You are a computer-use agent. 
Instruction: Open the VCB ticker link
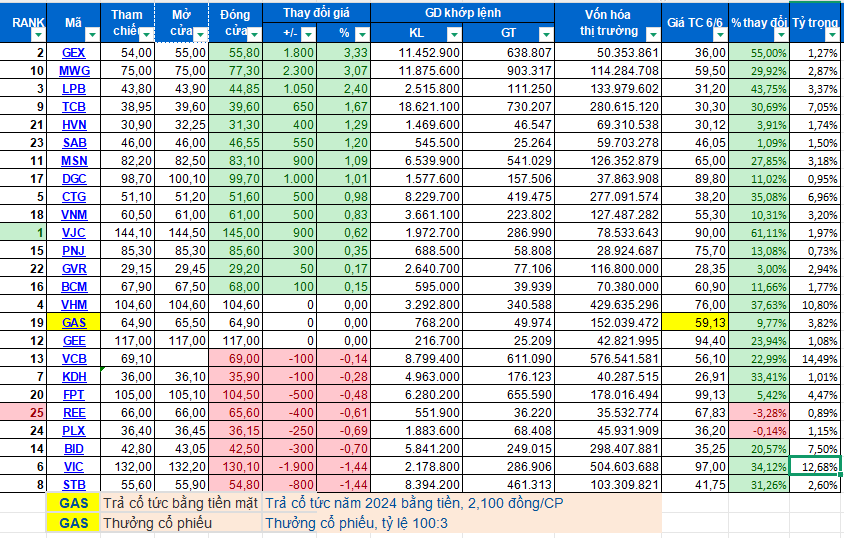pos(74,359)
